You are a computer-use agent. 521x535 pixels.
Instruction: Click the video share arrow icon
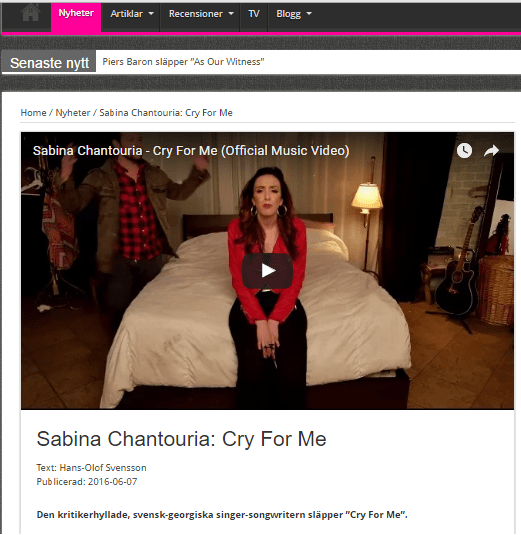pos(491,151)
